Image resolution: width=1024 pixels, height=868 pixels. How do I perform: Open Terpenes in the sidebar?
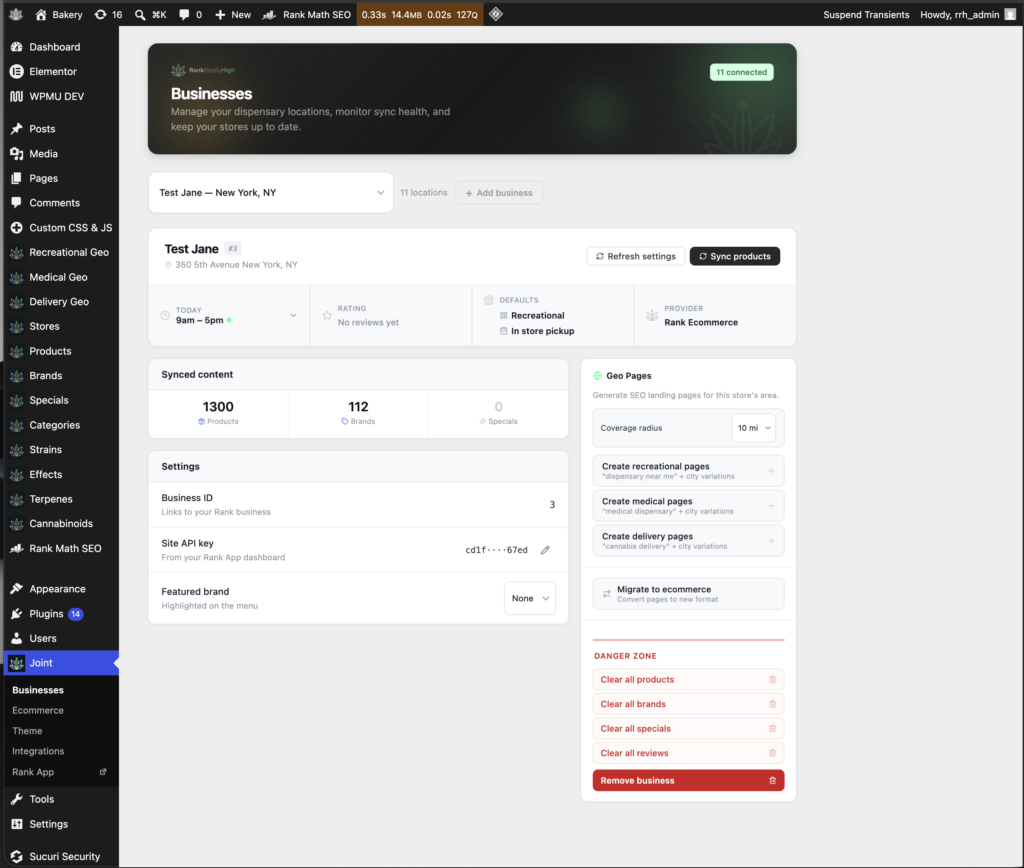51,499
